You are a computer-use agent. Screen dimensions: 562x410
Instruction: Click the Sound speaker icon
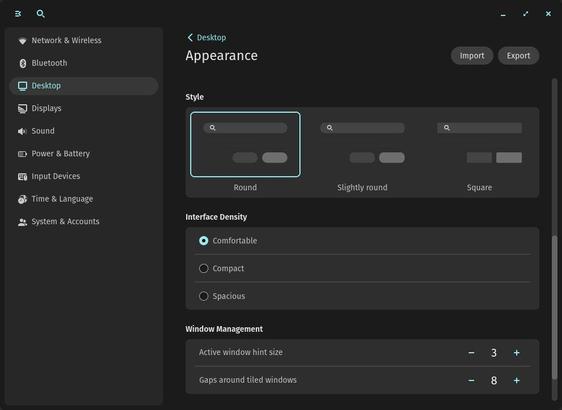pyautogui.click(x=22, y=131)
